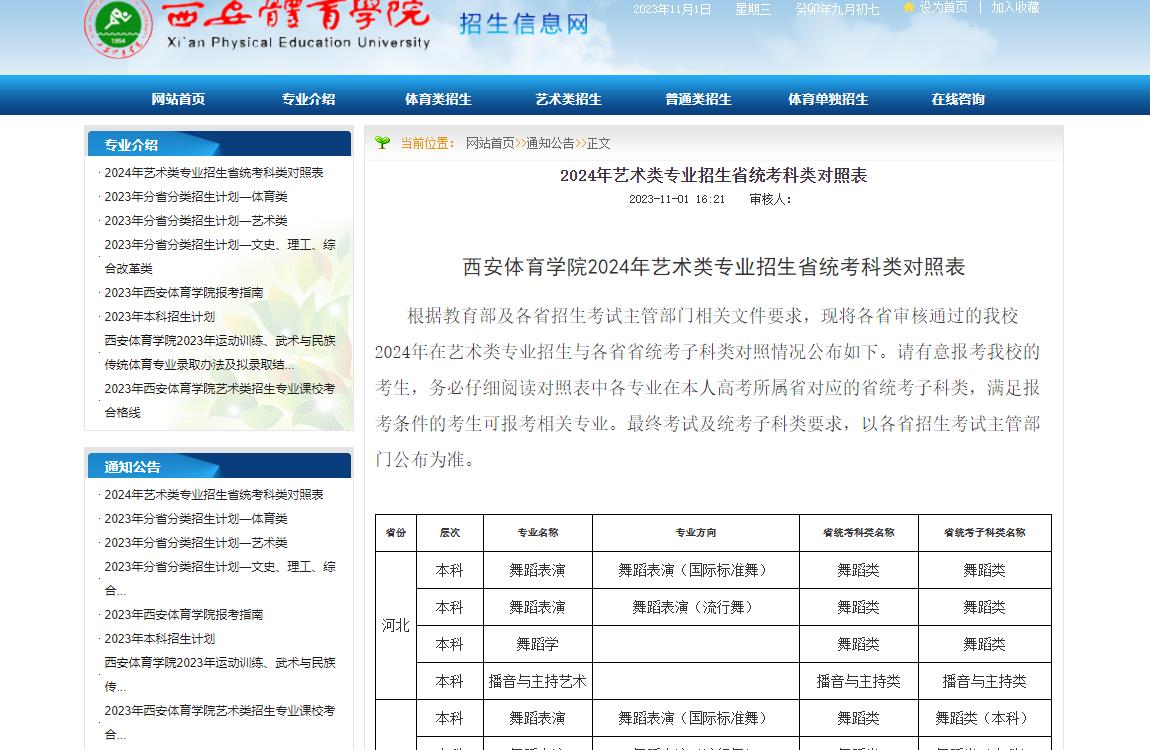
Task: Open 2024年艺术类专业招生省统考科类对照表 in 专业介绍 panel
Action: click(x=213, y=172)
